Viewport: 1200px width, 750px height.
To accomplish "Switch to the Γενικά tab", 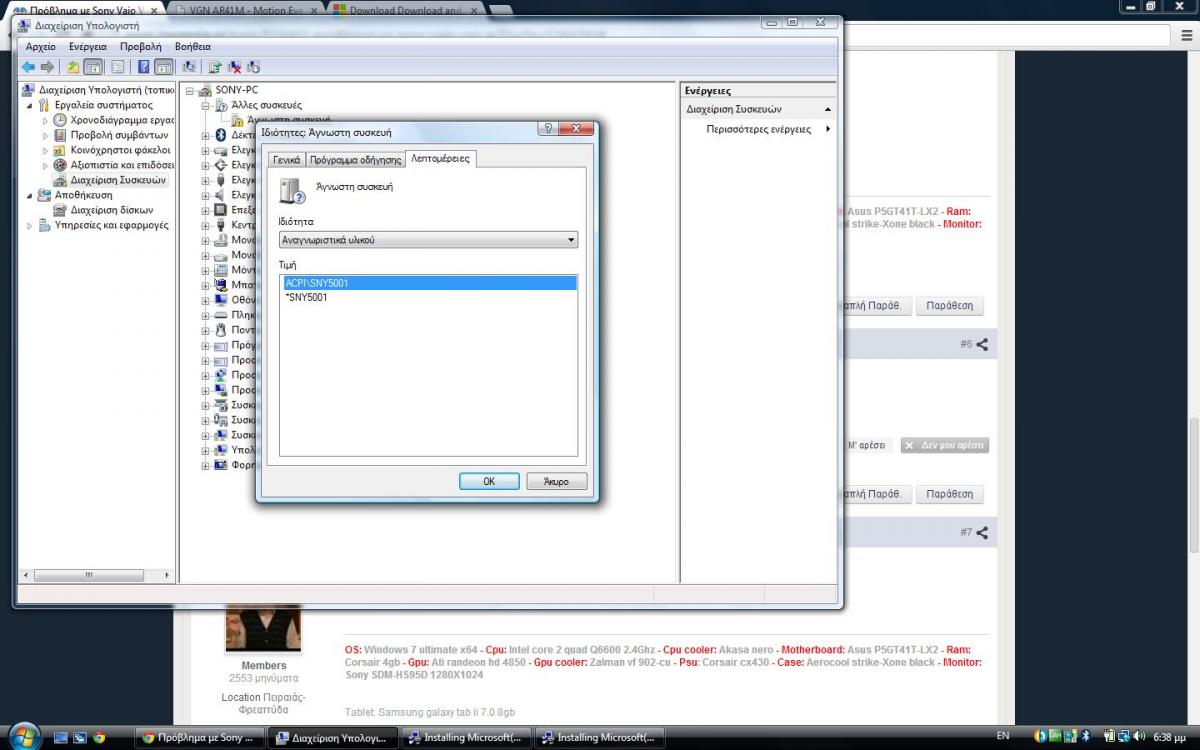I will tap(286, 160).
